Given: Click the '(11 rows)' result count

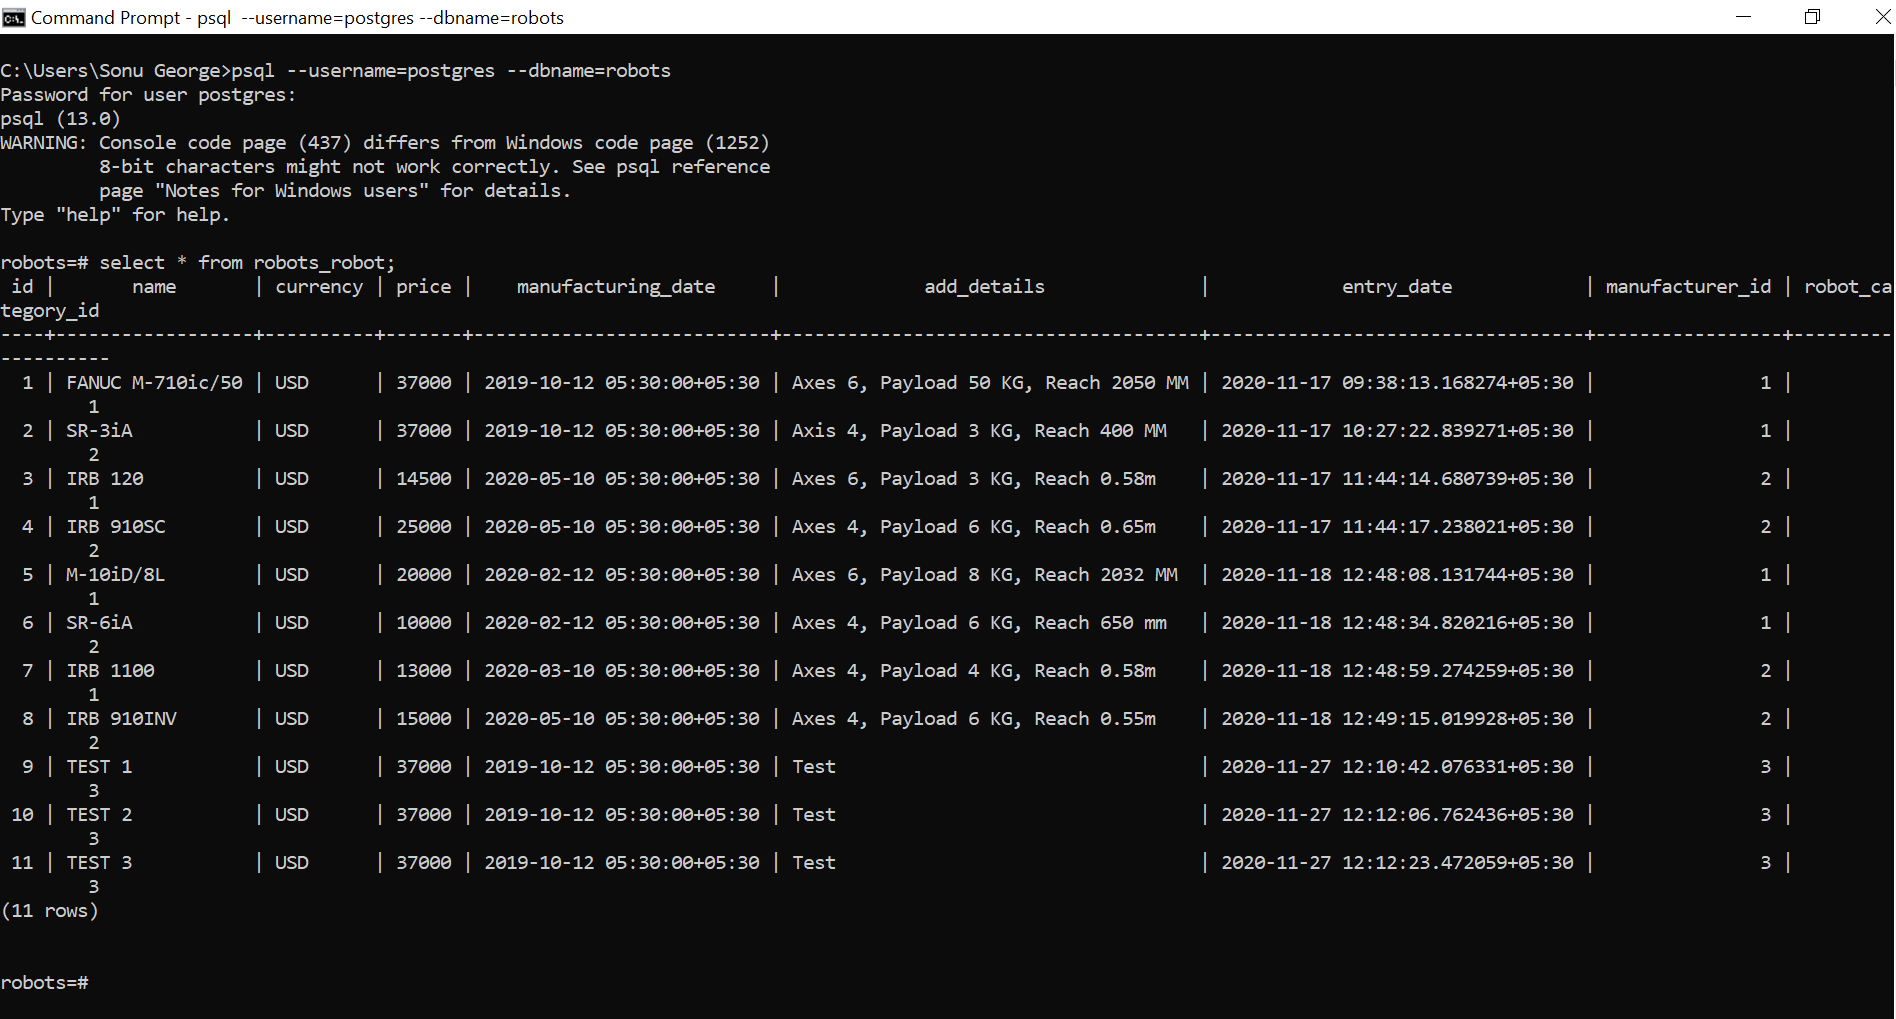Looking at the screenshot, I should [x=50, y=911].
